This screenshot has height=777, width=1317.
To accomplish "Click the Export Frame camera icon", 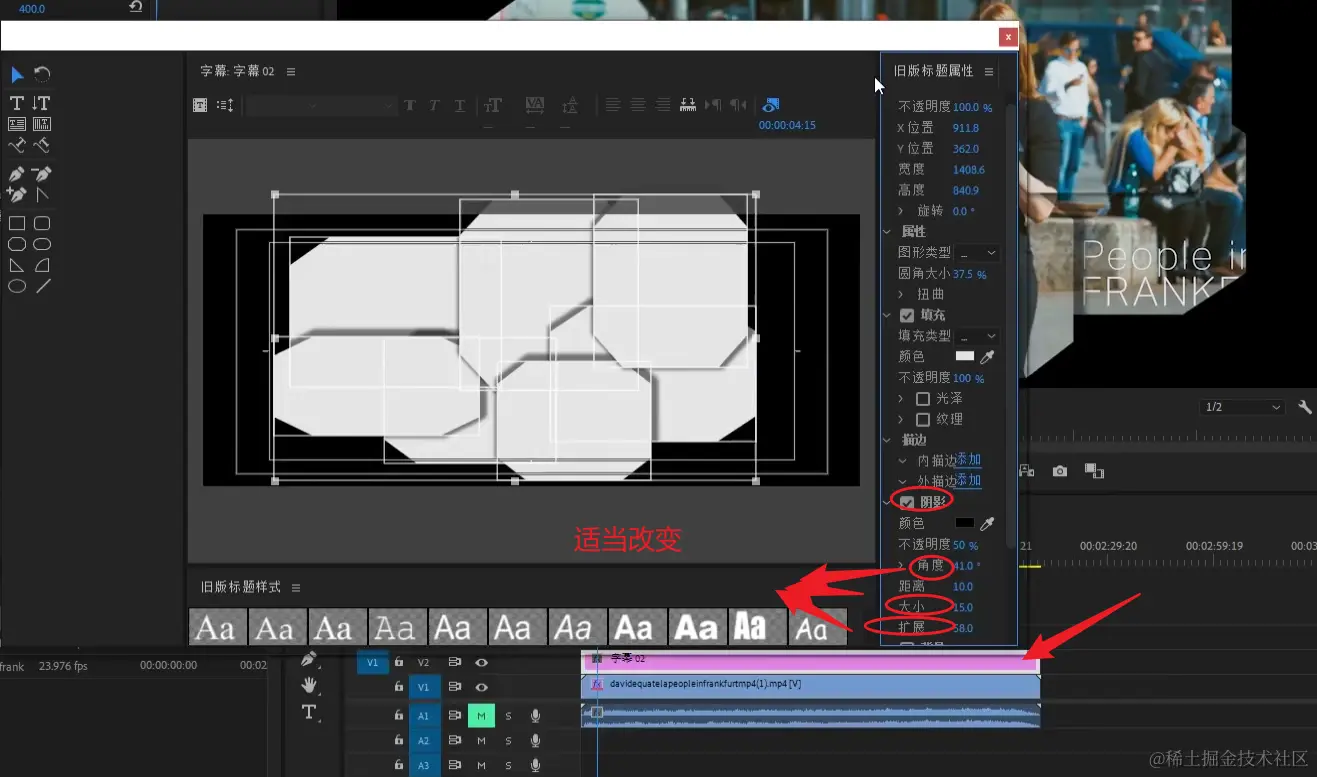I will click(x=1059, y=471).
